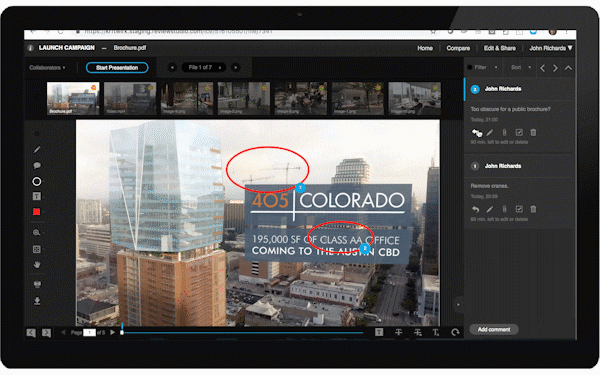Viewport: 600px width, 375px height.
Task: Select the speech bubble comment tool
Action: (37, 165)
